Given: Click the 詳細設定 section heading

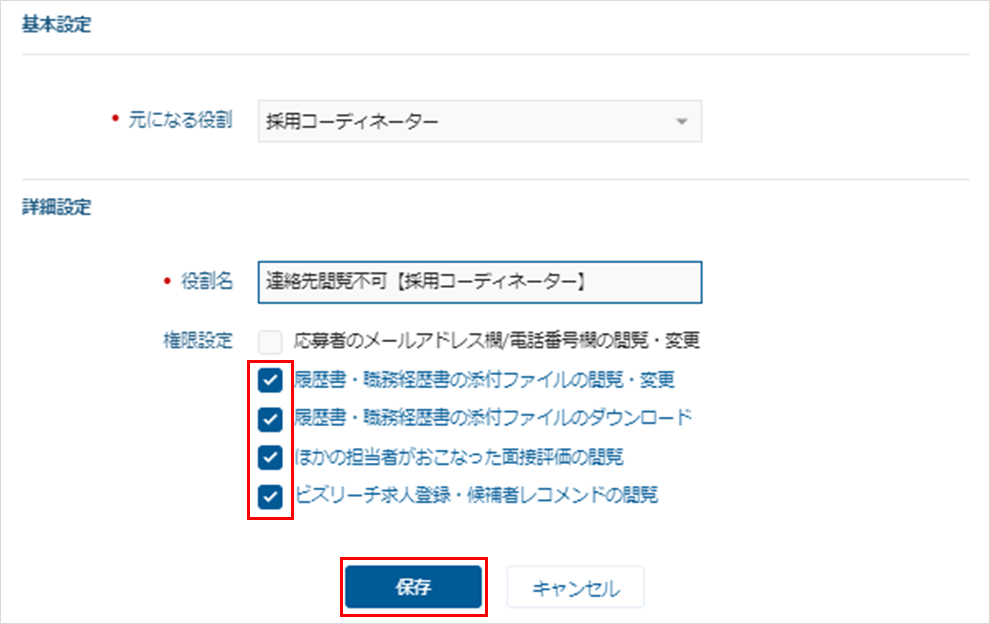Looking at the screenshot, I should (57, 207).
